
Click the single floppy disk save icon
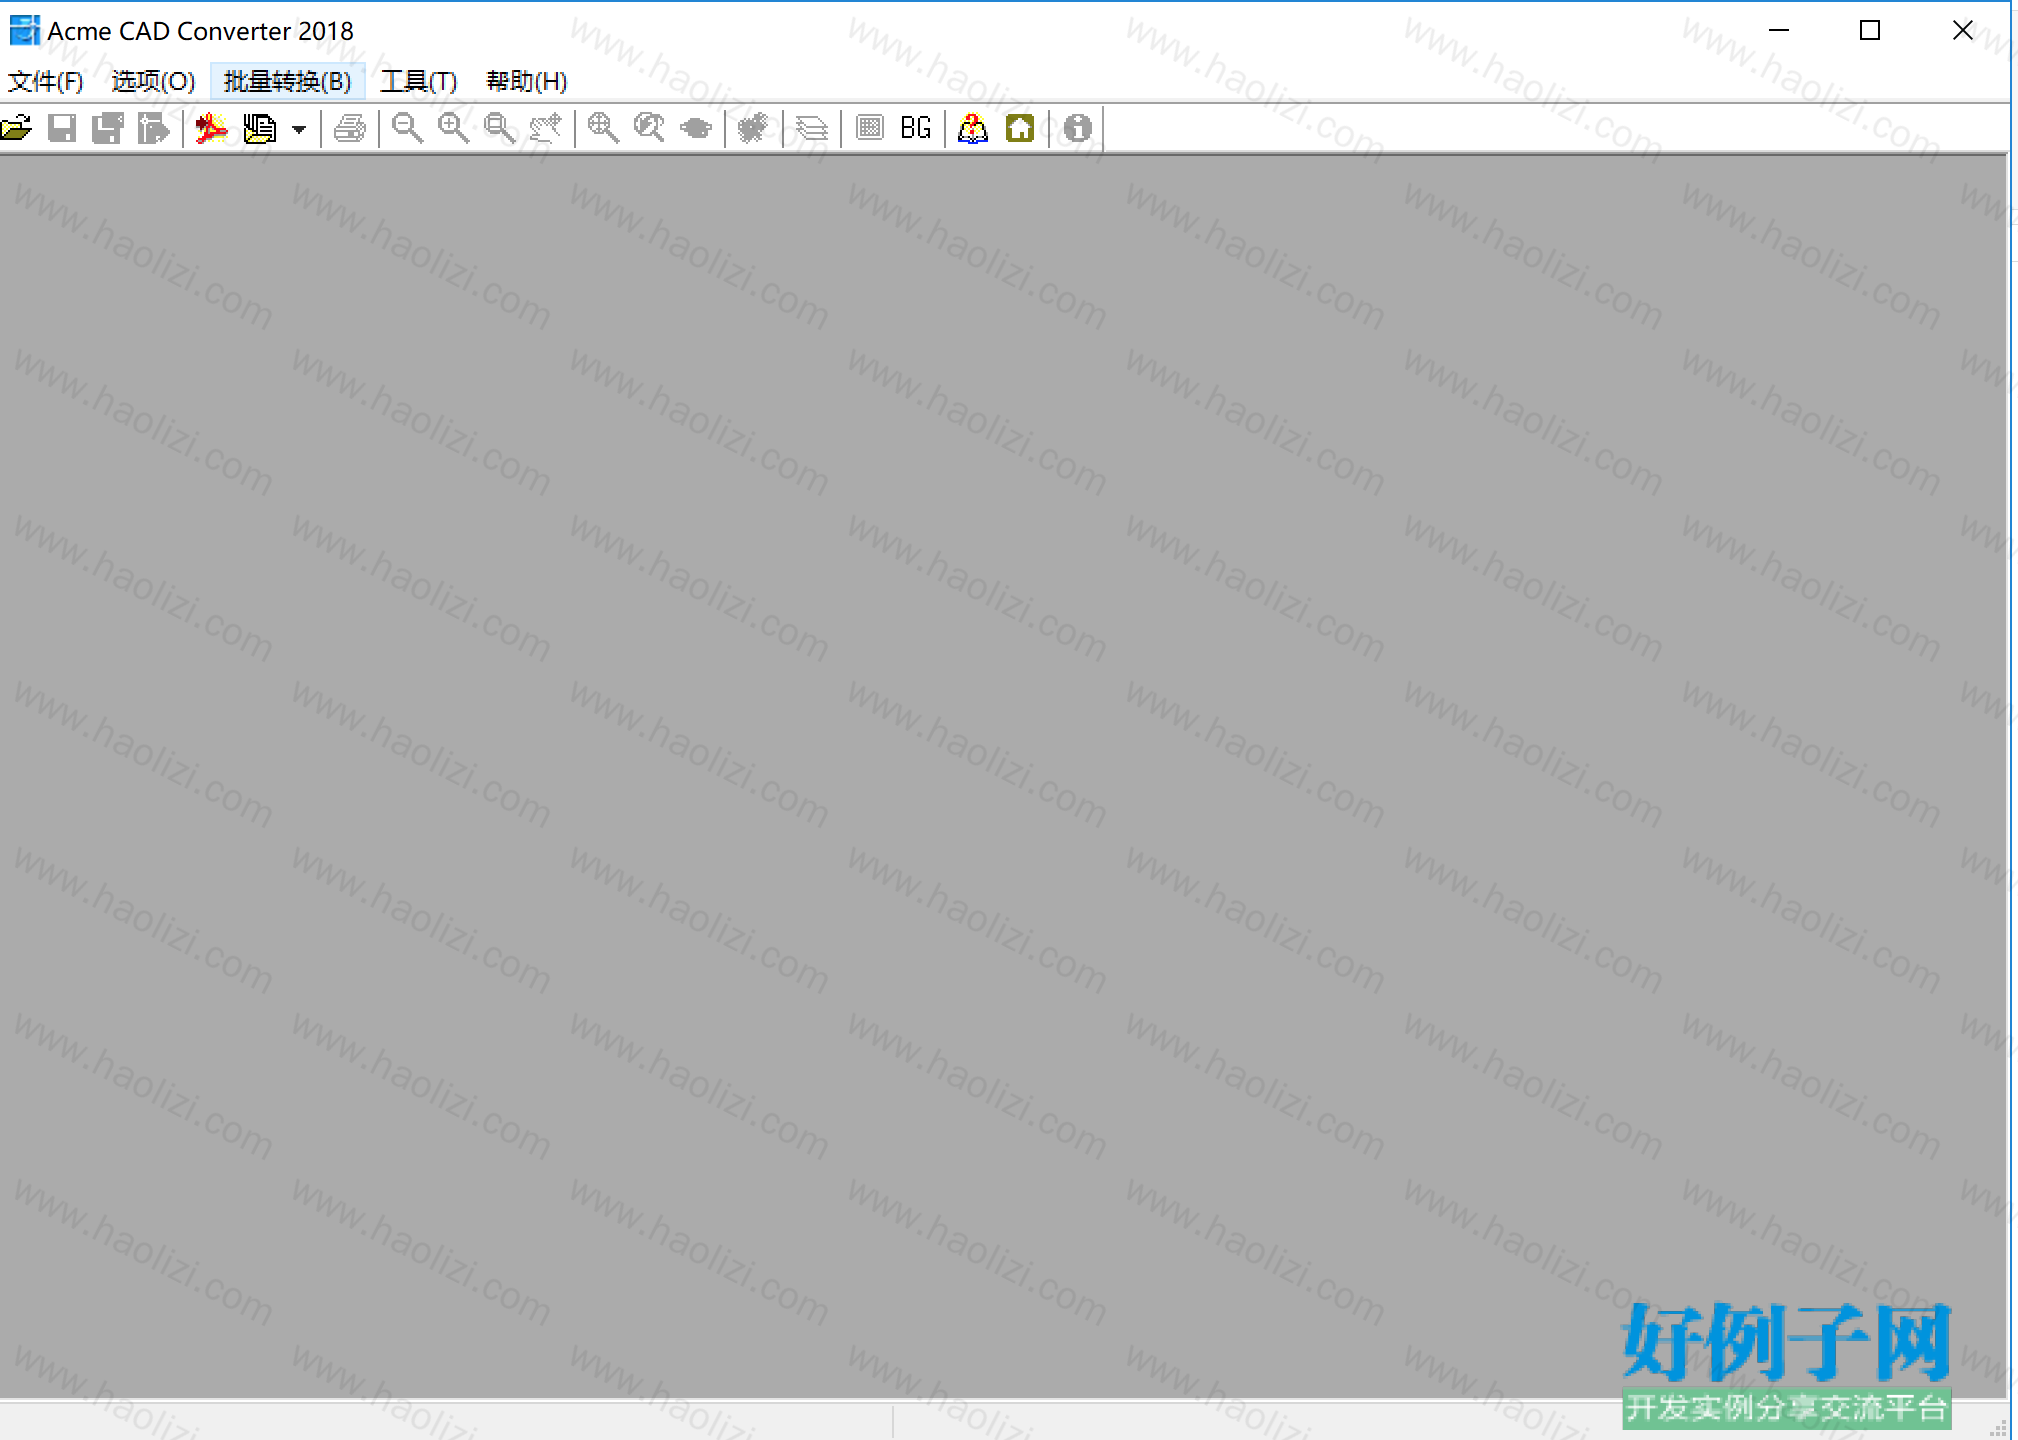click(62, 128)
